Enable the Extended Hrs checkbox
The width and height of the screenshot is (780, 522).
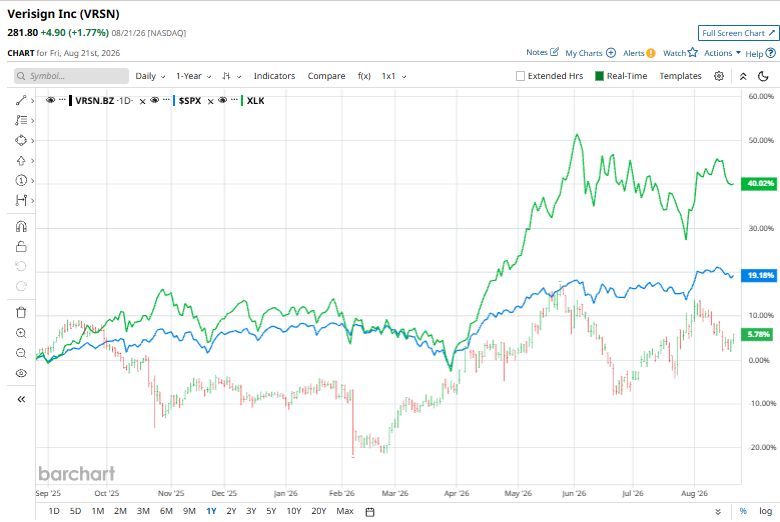click(520, 76)
